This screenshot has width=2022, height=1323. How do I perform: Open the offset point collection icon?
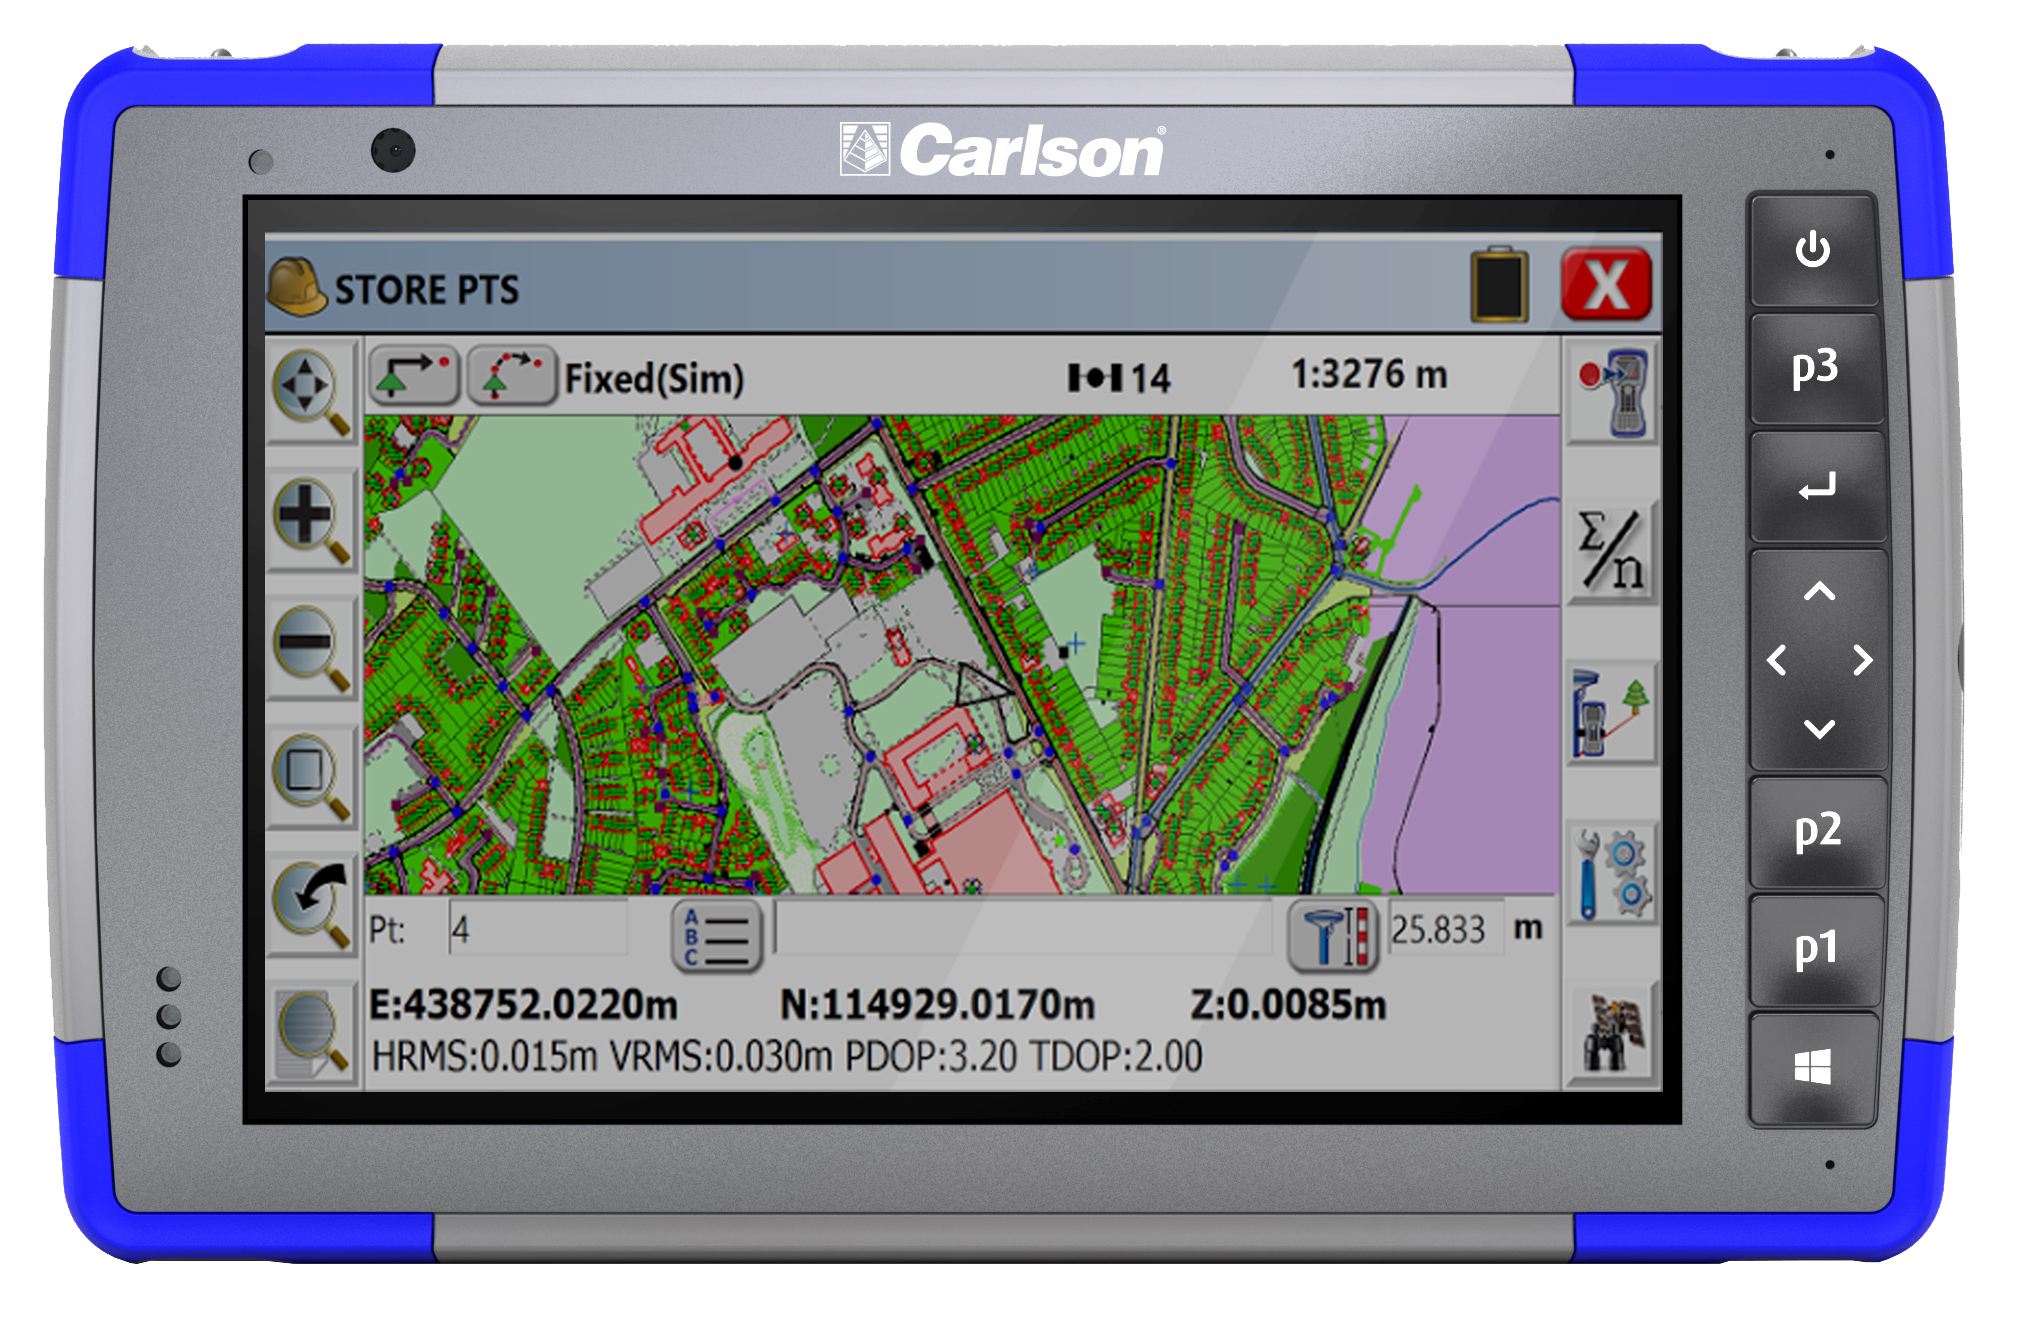point(1612,713)
